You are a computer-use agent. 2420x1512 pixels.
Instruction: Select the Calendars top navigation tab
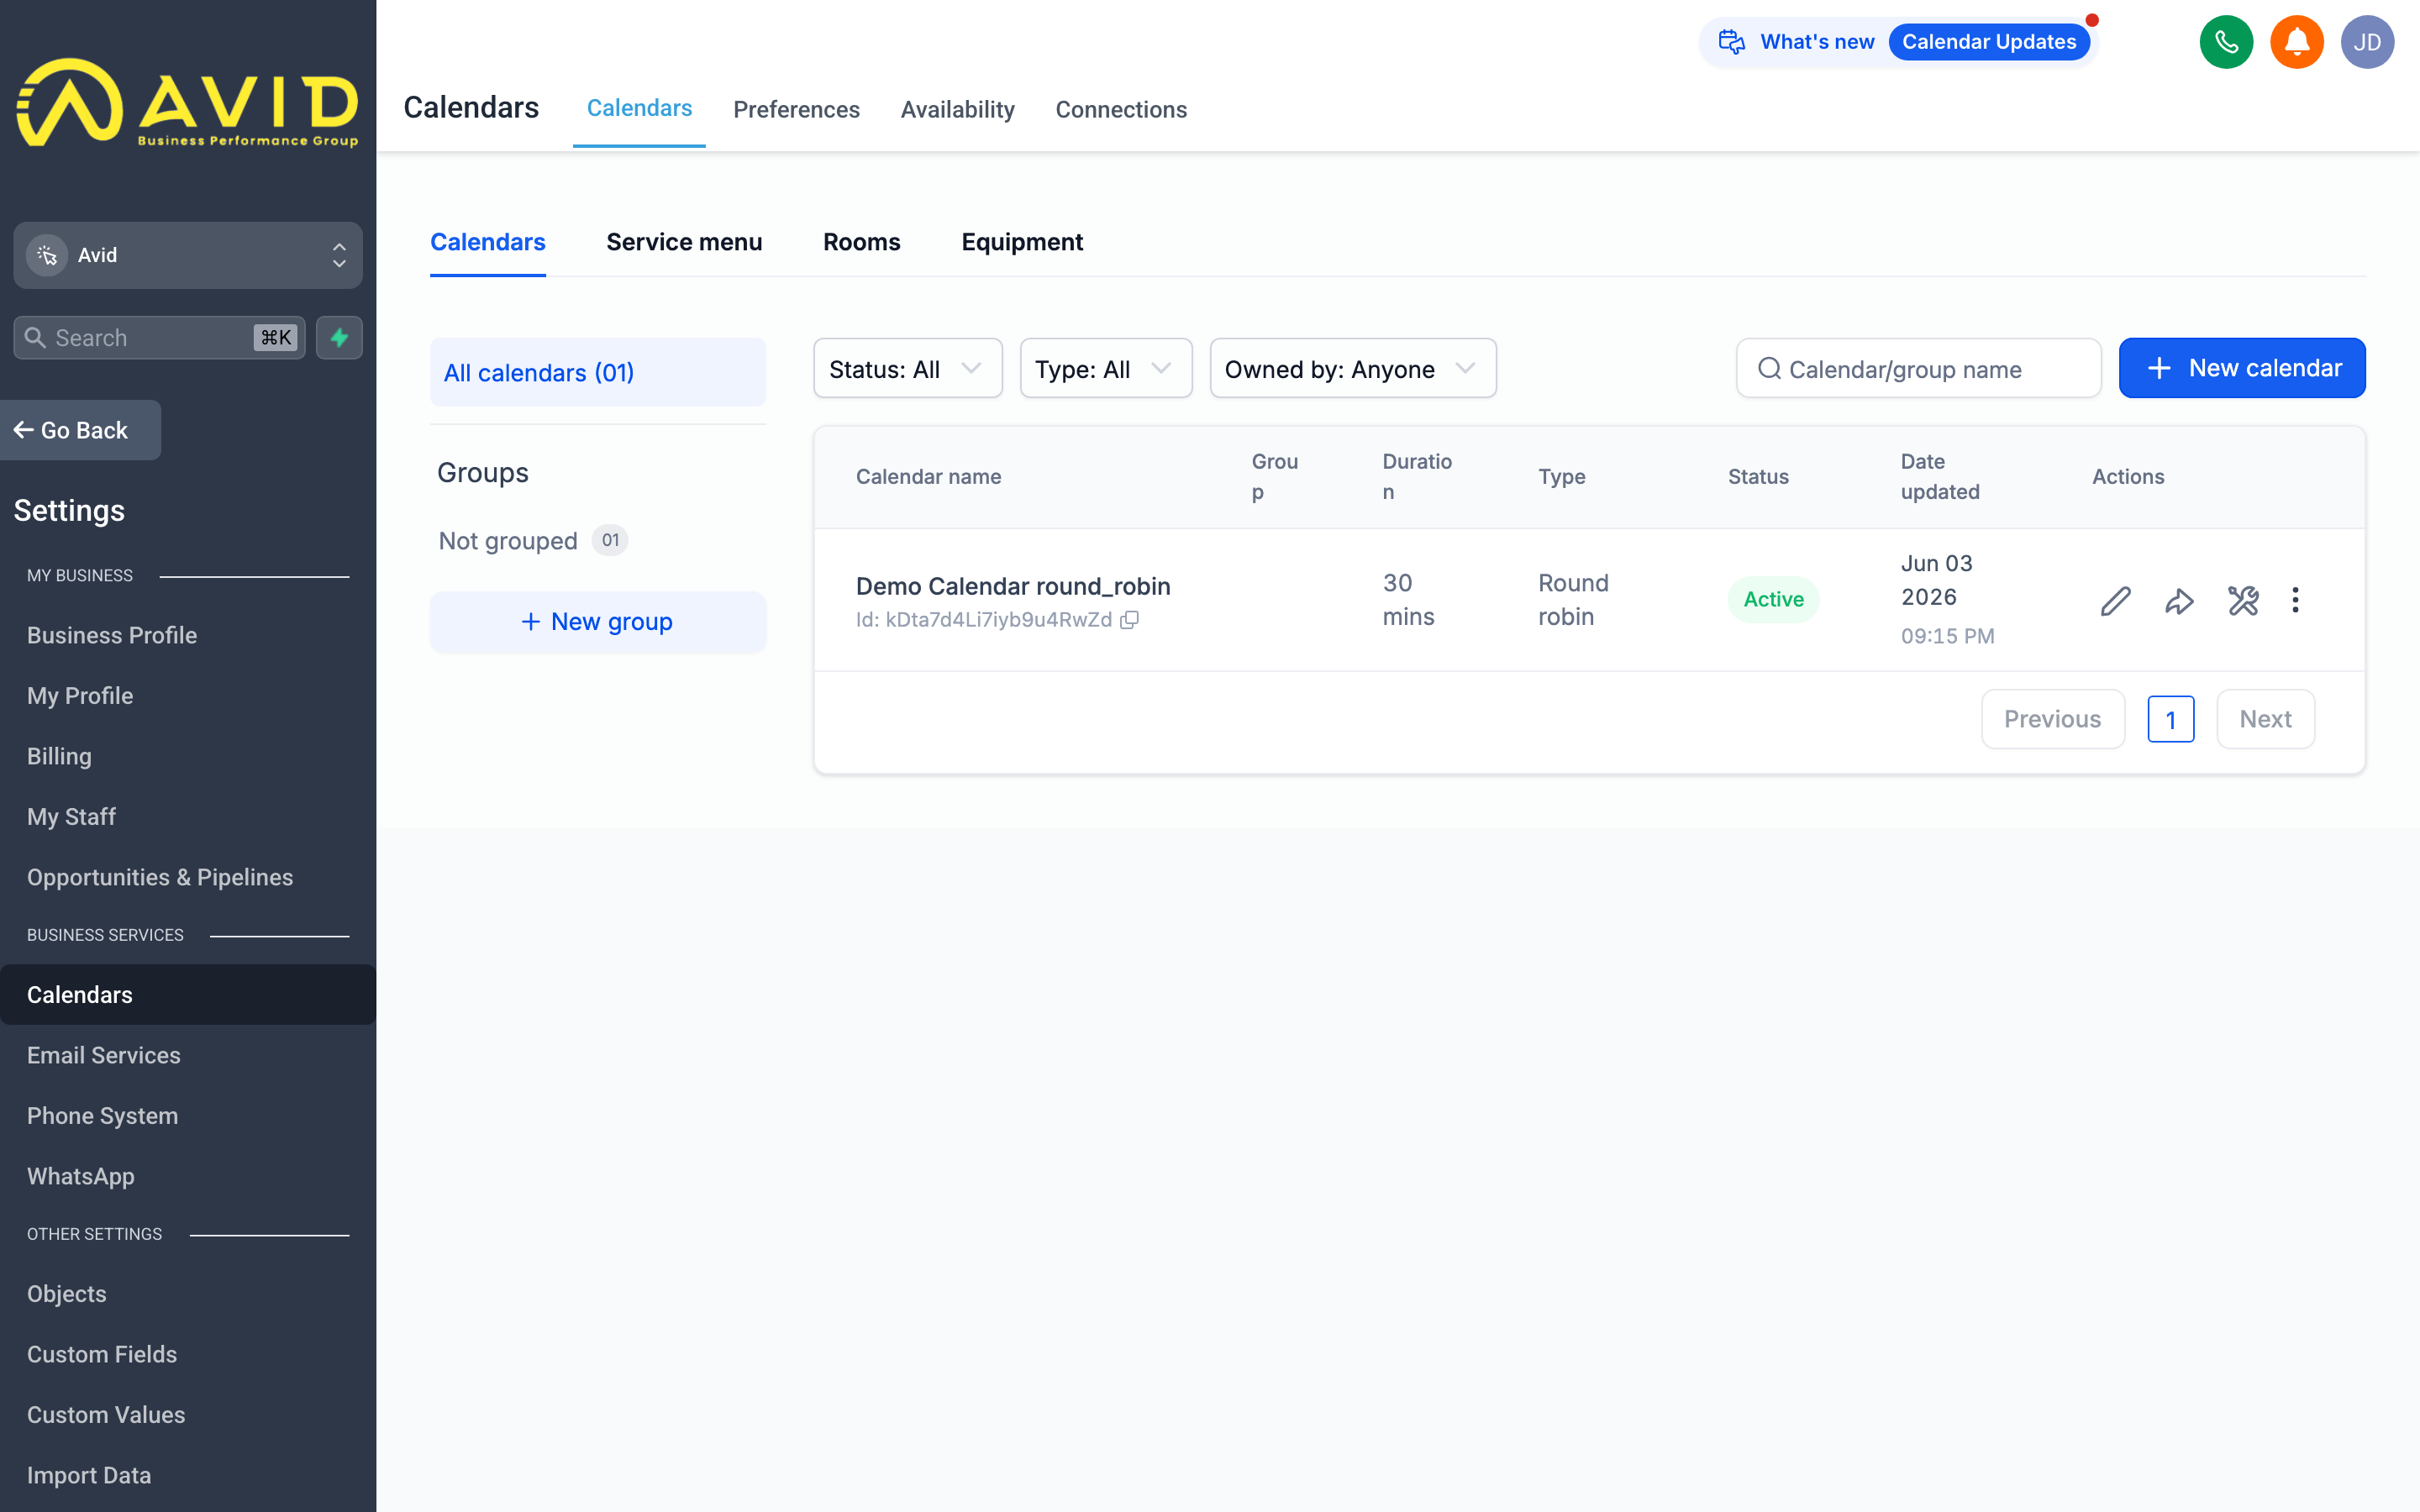(x=639, y=108)
